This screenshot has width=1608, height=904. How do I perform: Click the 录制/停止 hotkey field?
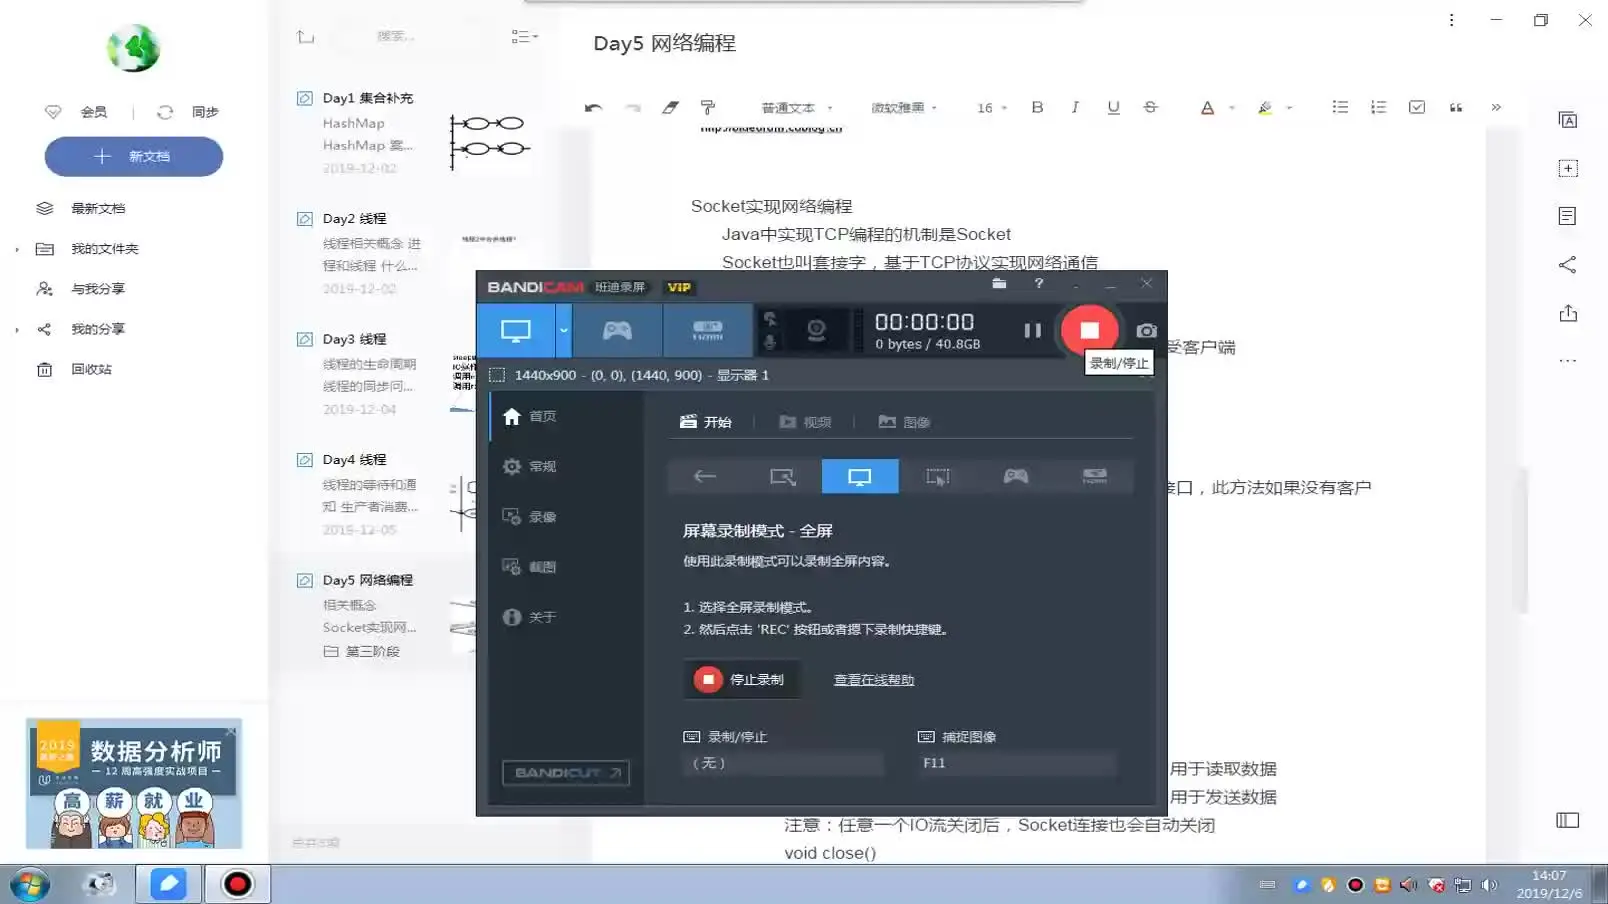click(x=784, y=763)
